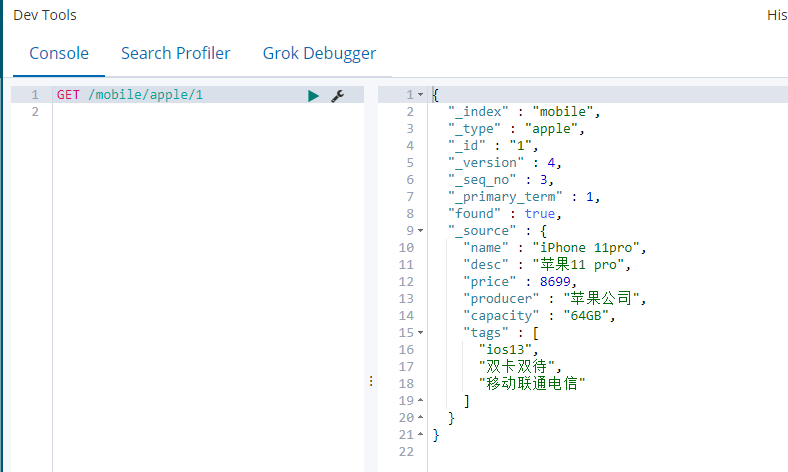The image size is (788, 472).
Task: Run the GET request with the play icon
Action: pos(313,96)
